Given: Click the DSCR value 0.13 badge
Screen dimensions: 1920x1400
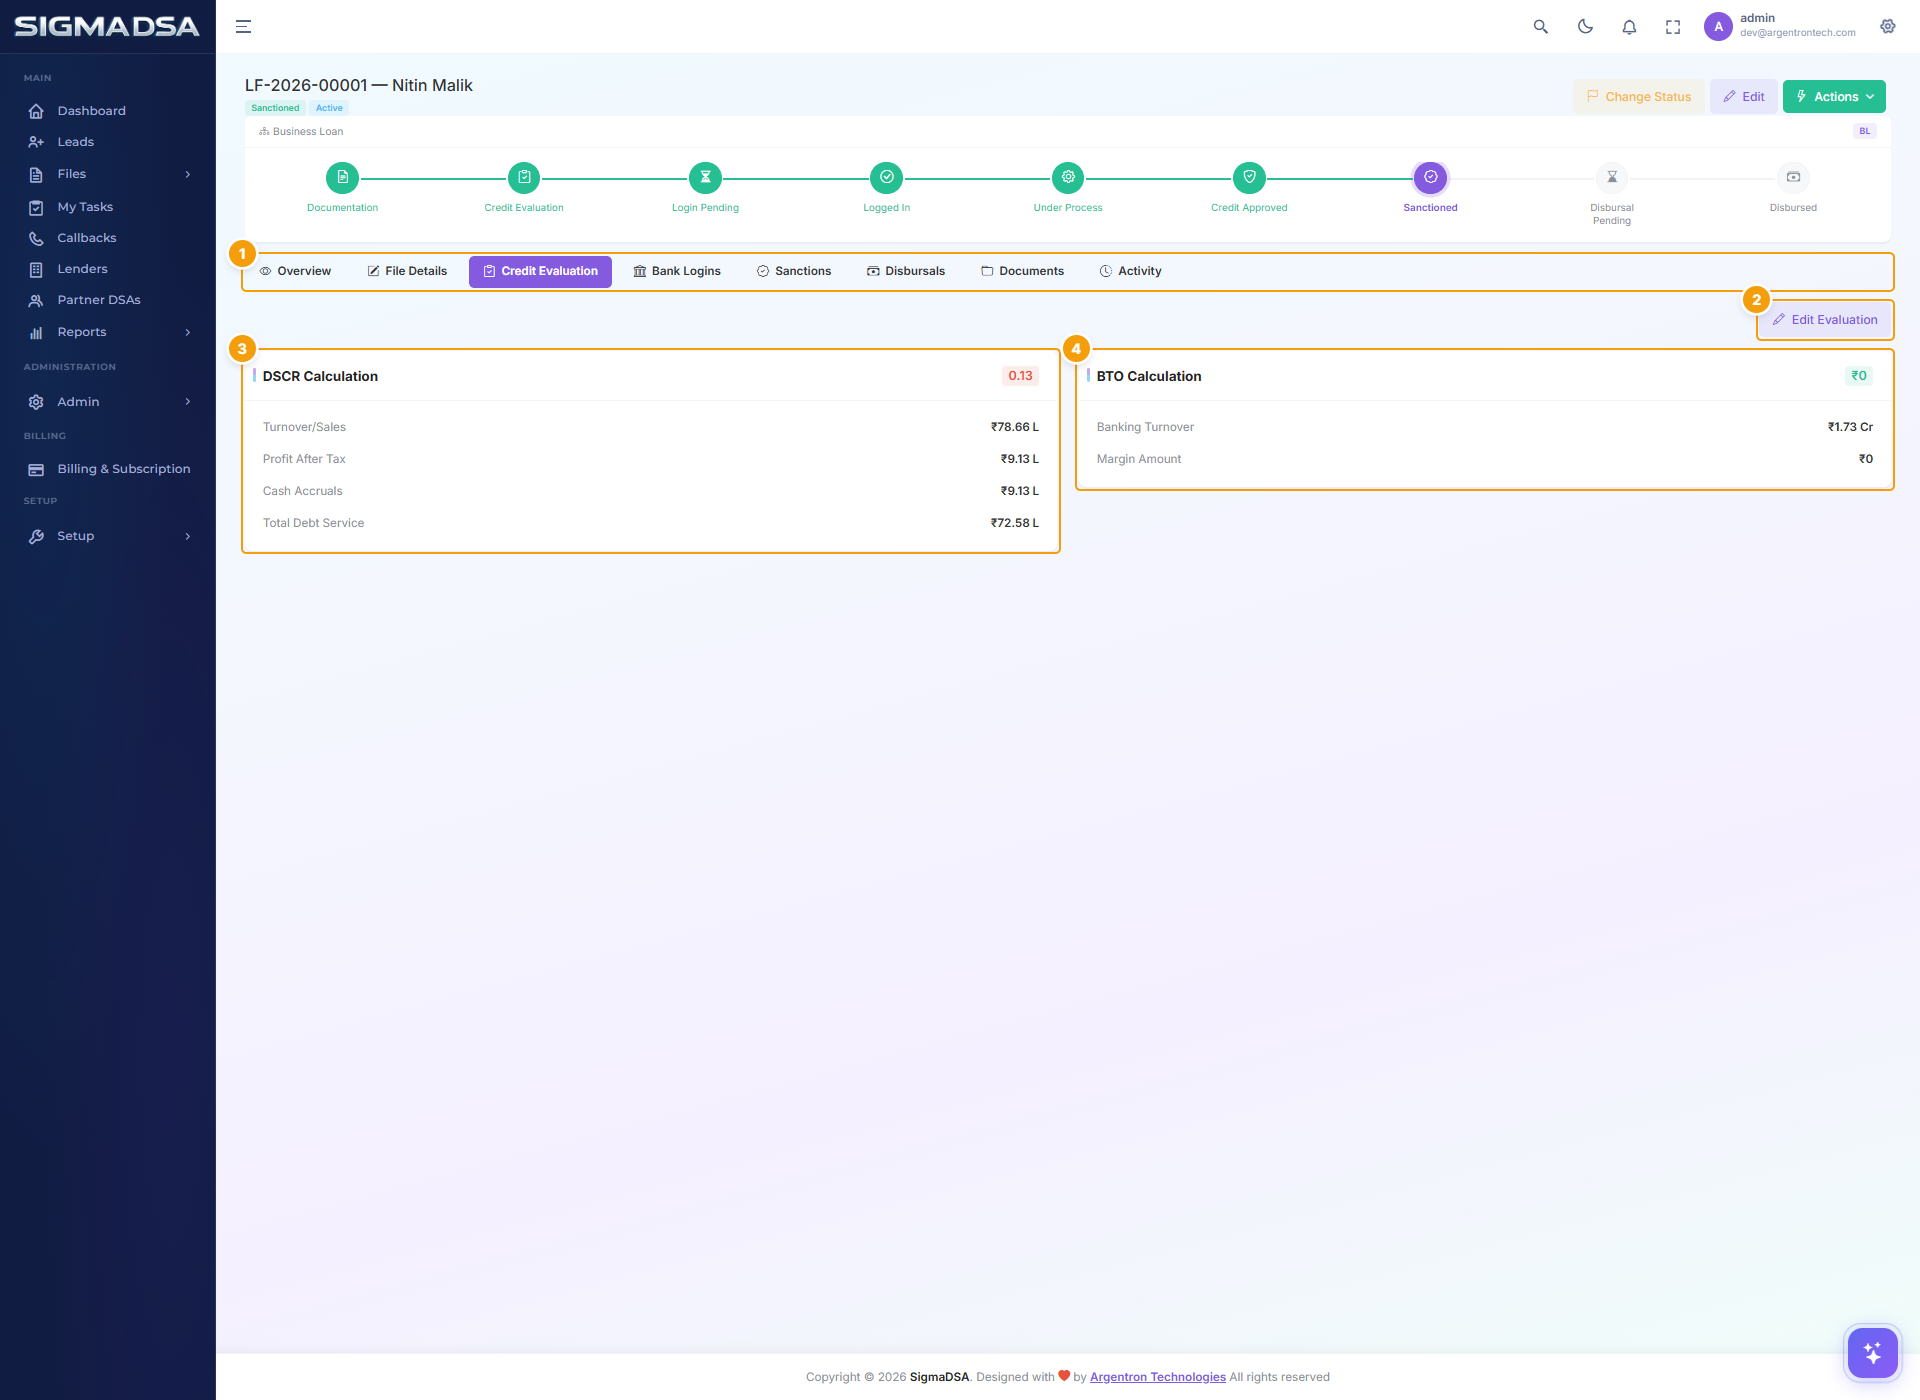Looking at the screenshot, I should tap(1020, 376).
